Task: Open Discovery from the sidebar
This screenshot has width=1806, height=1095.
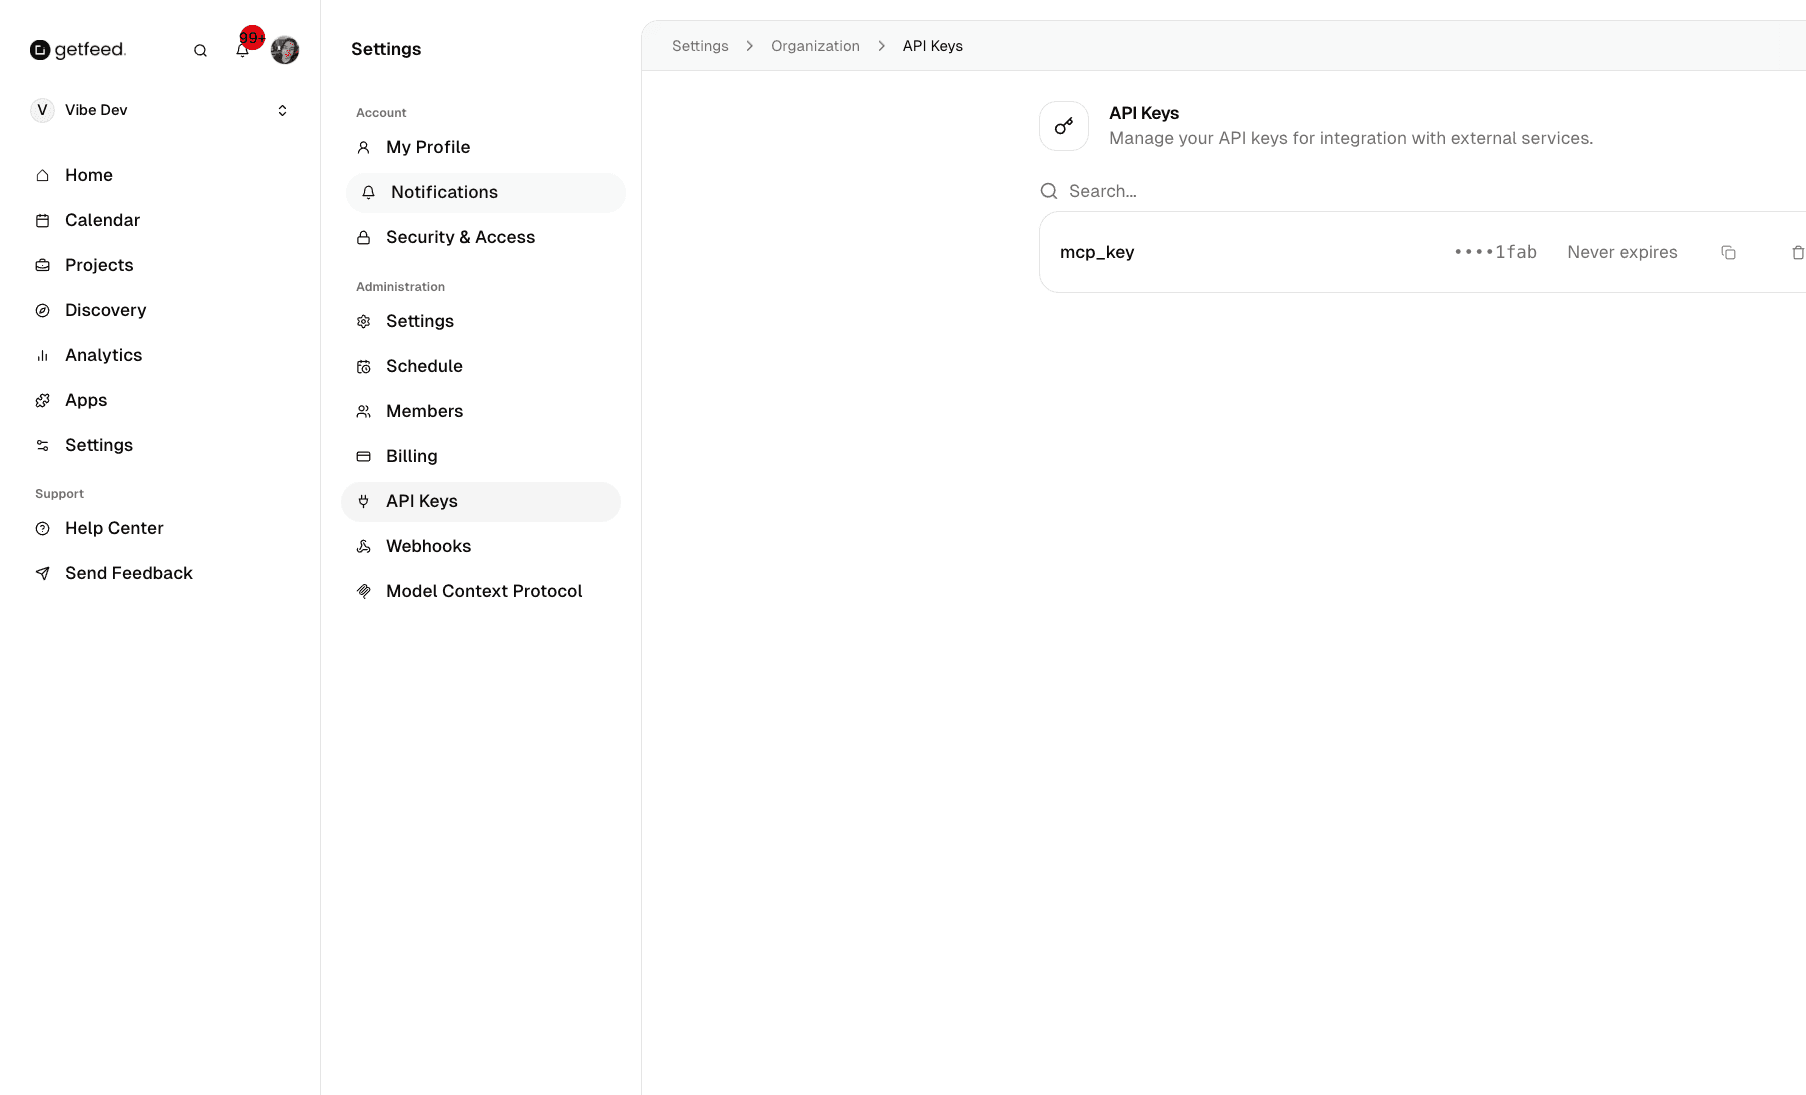Action: (105, 310)
